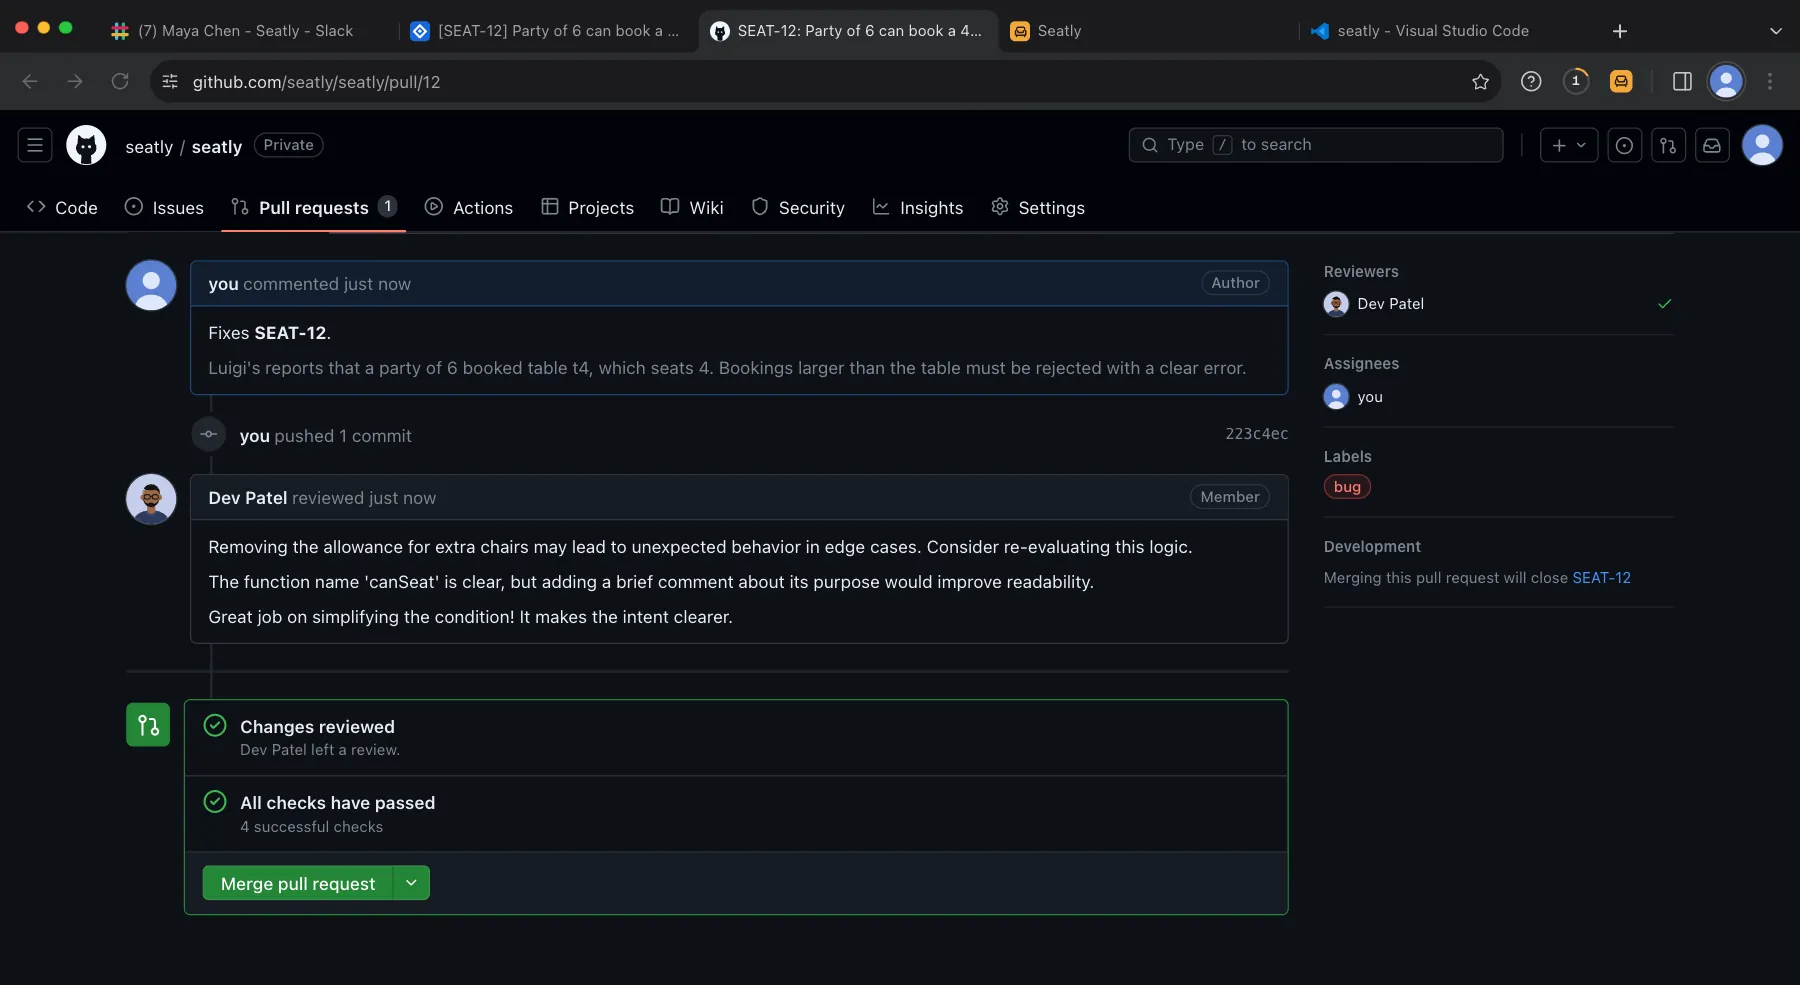
Task: Expand the merge method dropdown arrow
Action: click(x=411, y=883)
